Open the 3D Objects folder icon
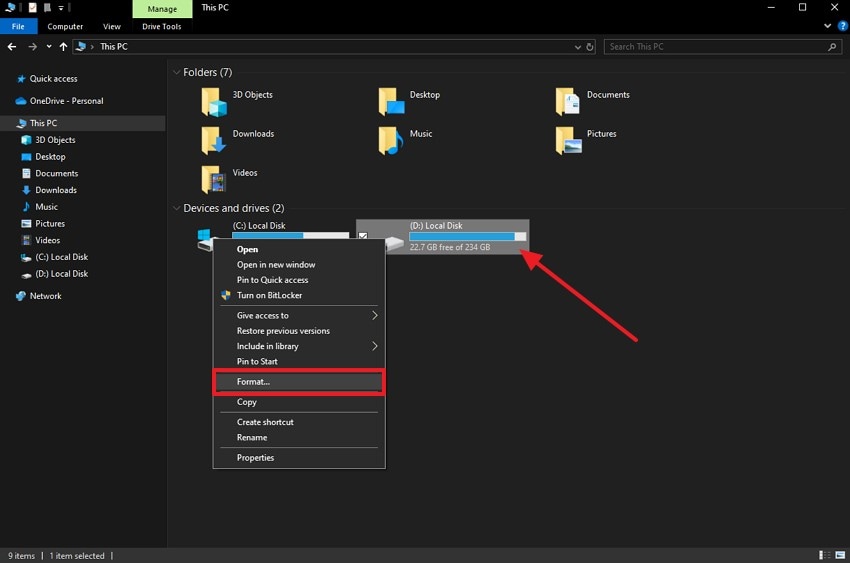 (x=214, y=102)
